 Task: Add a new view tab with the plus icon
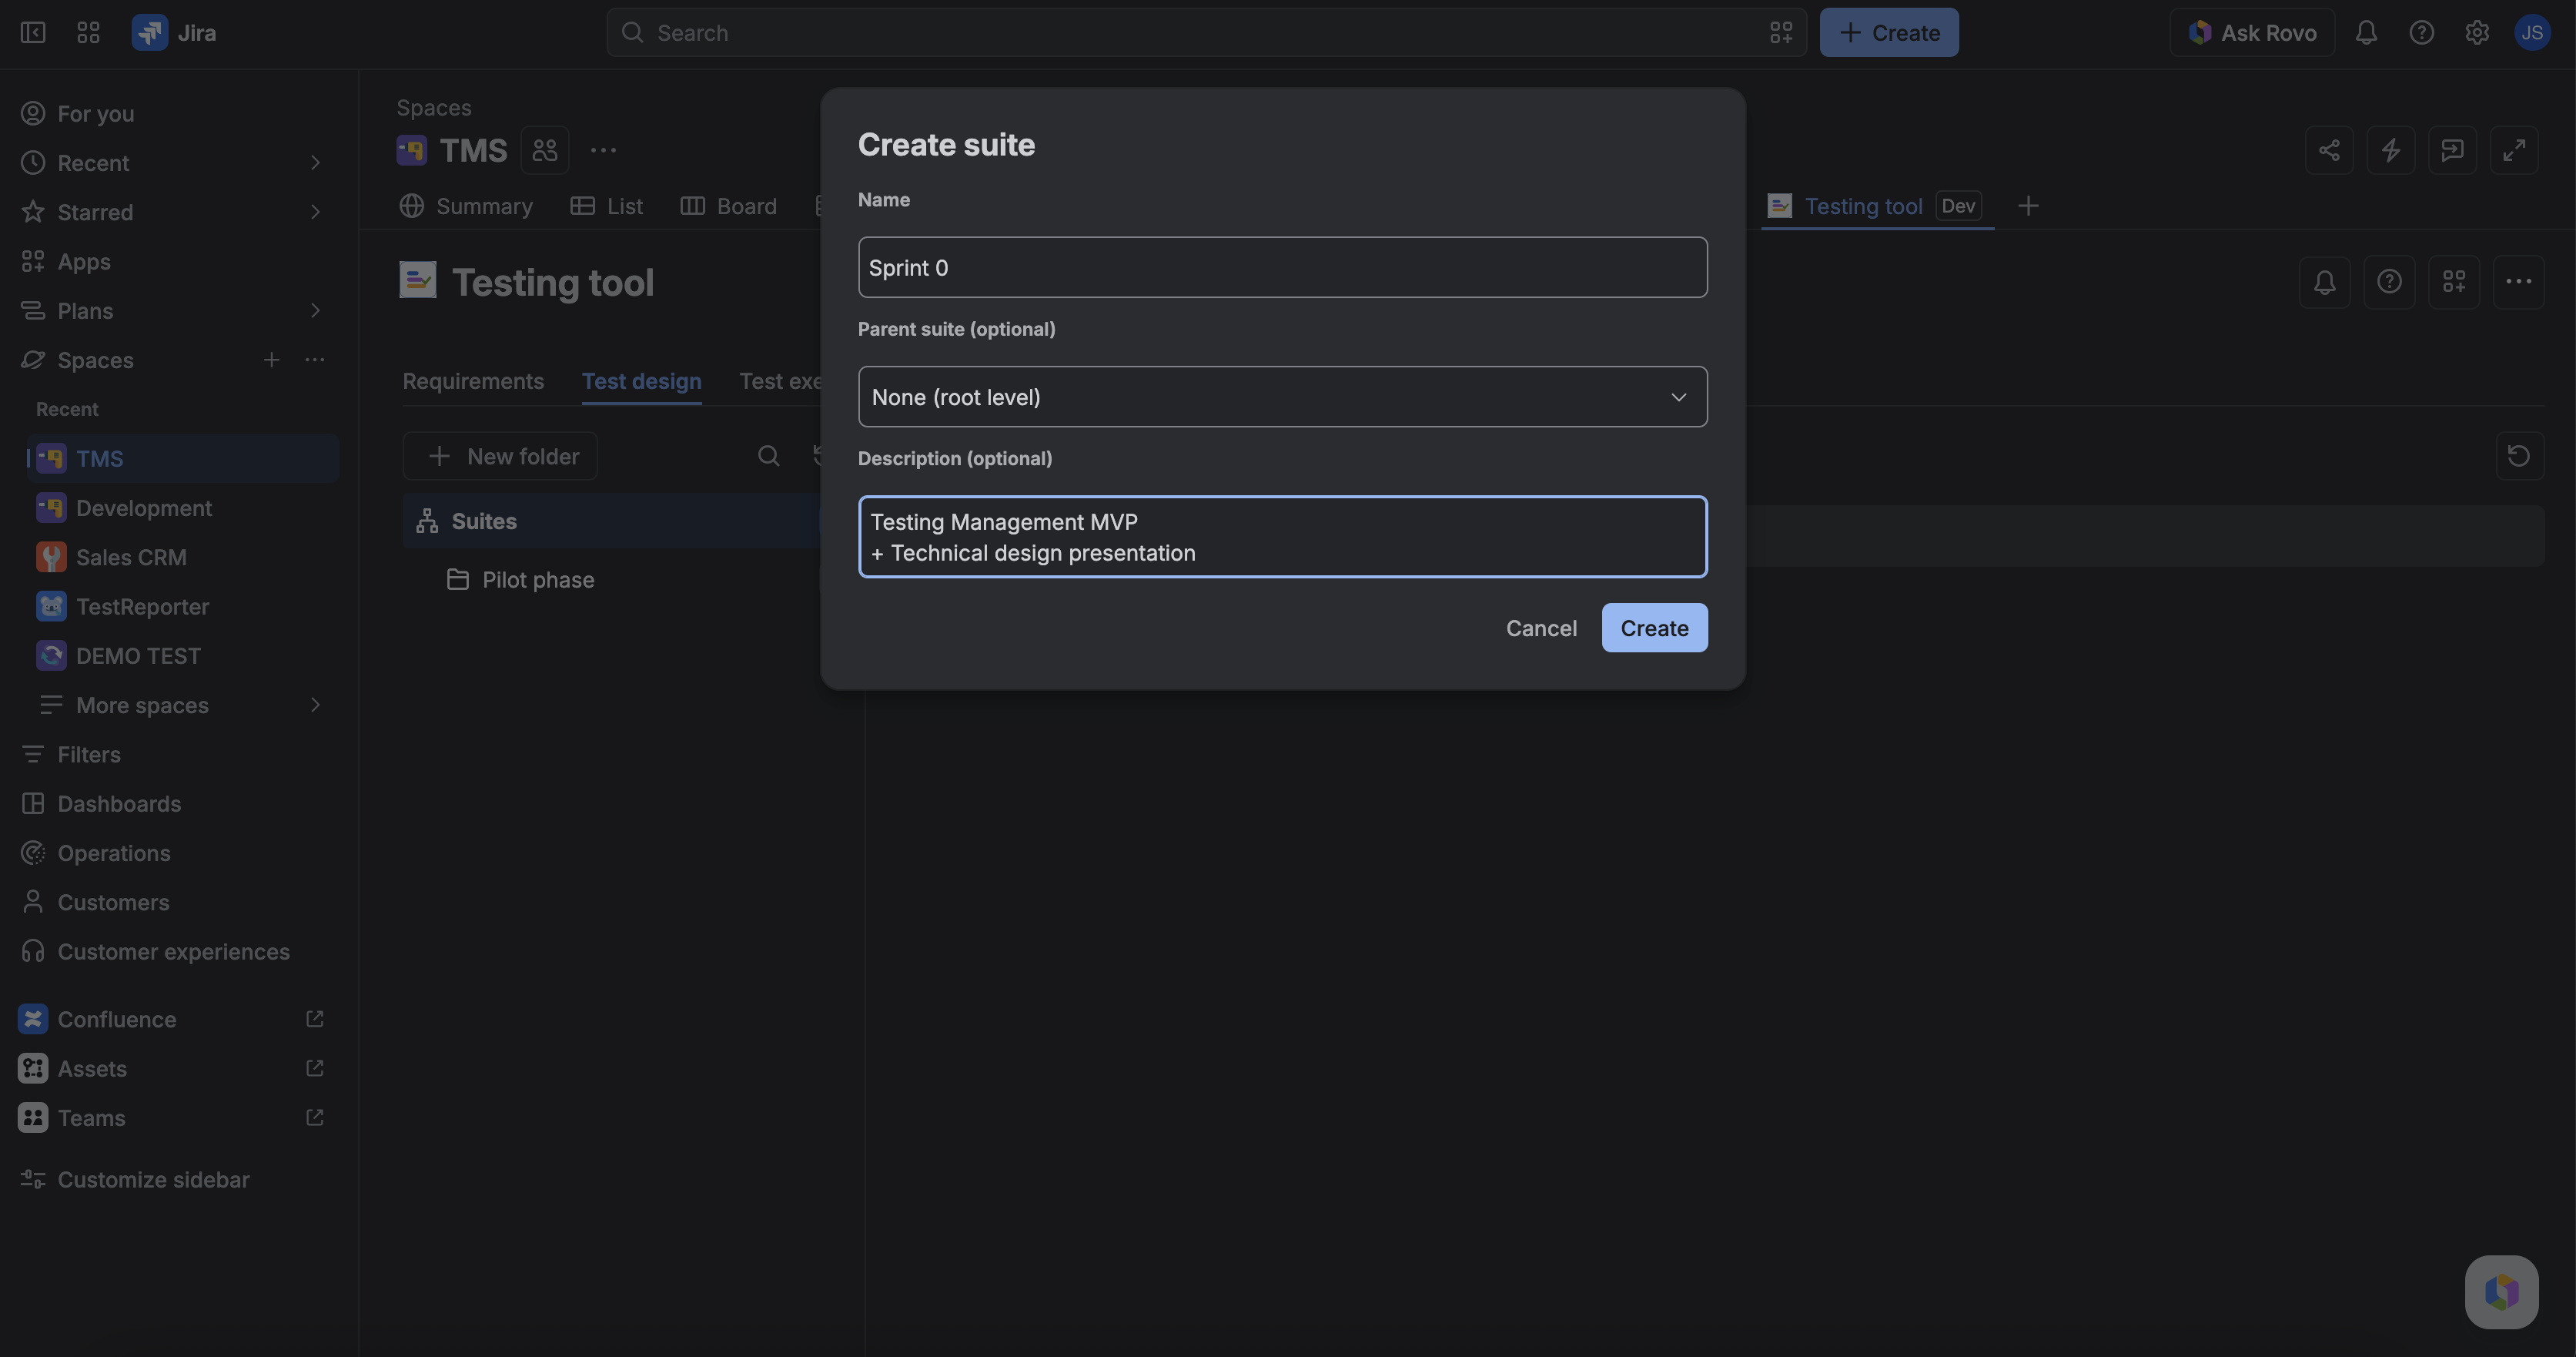[2028, 206]
